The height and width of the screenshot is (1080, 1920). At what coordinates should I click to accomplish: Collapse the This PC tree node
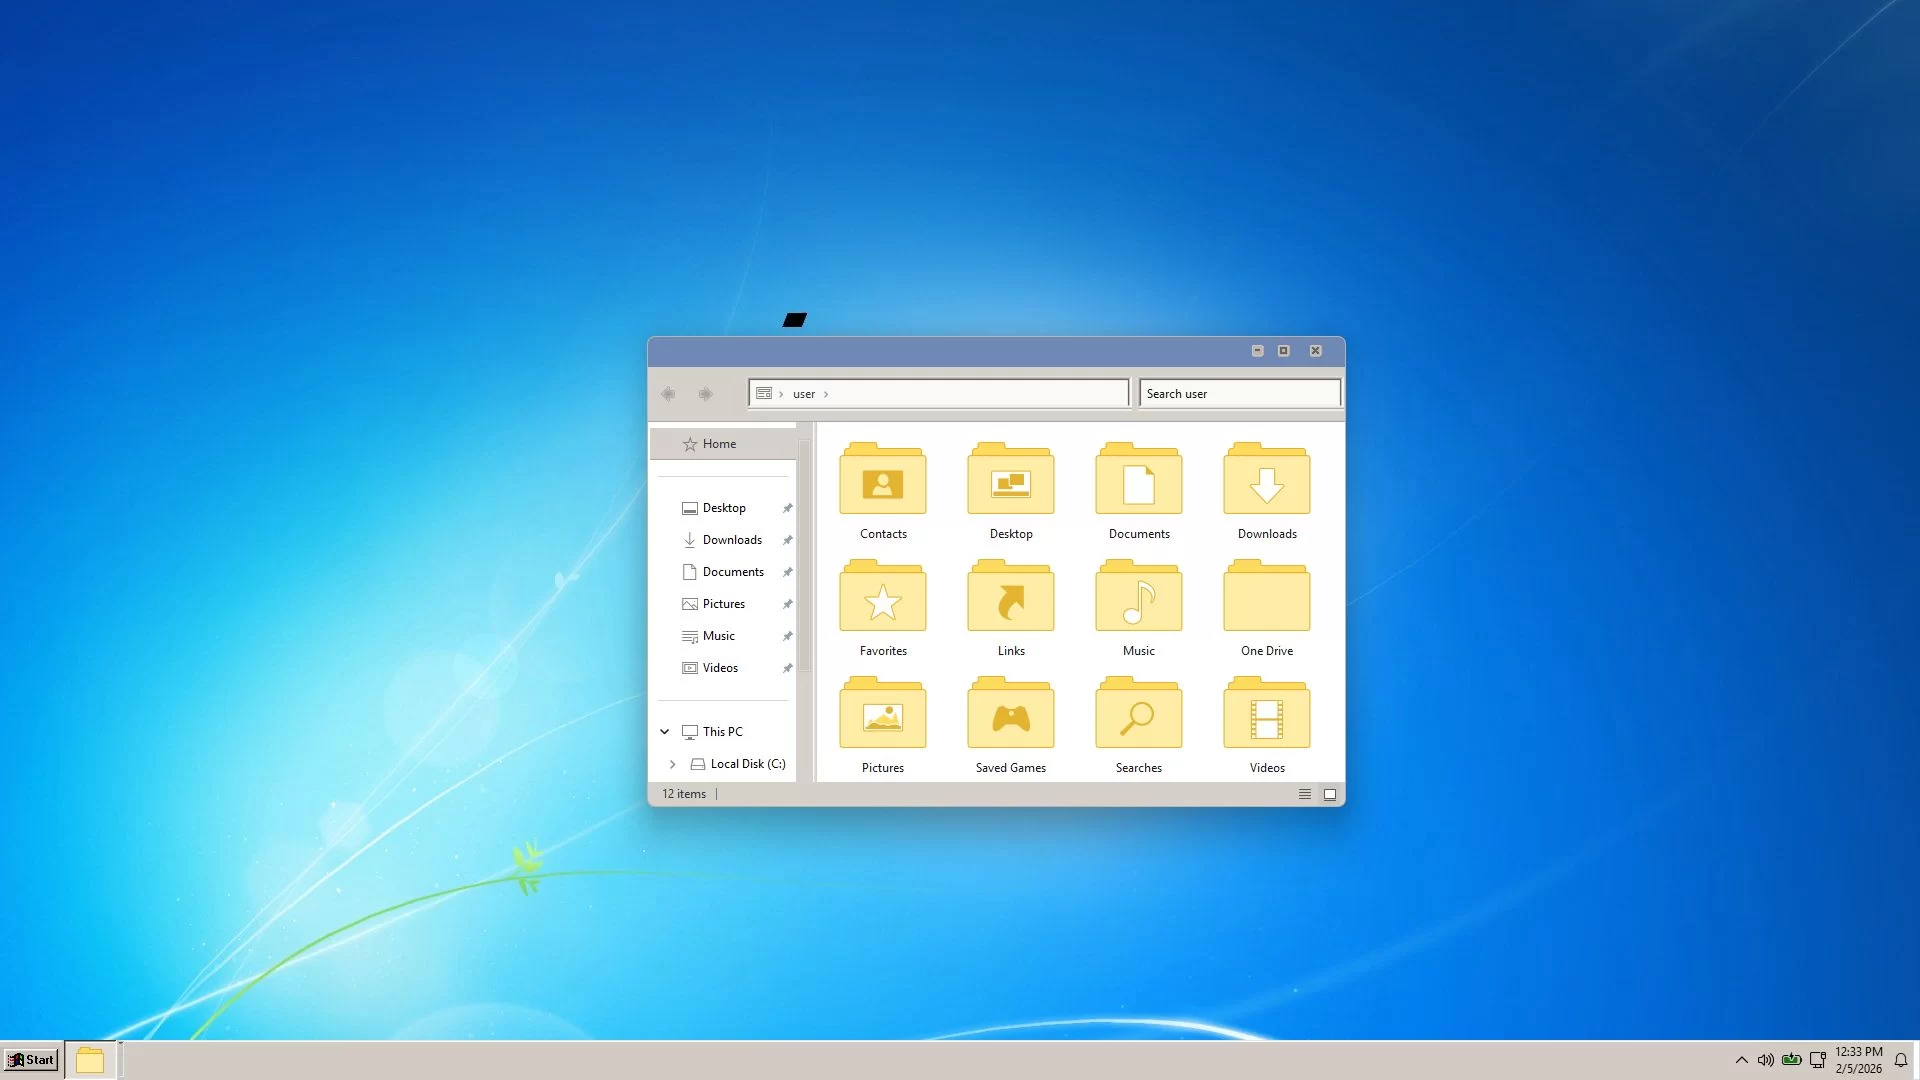pyautogui.click(x=664, y=732)
